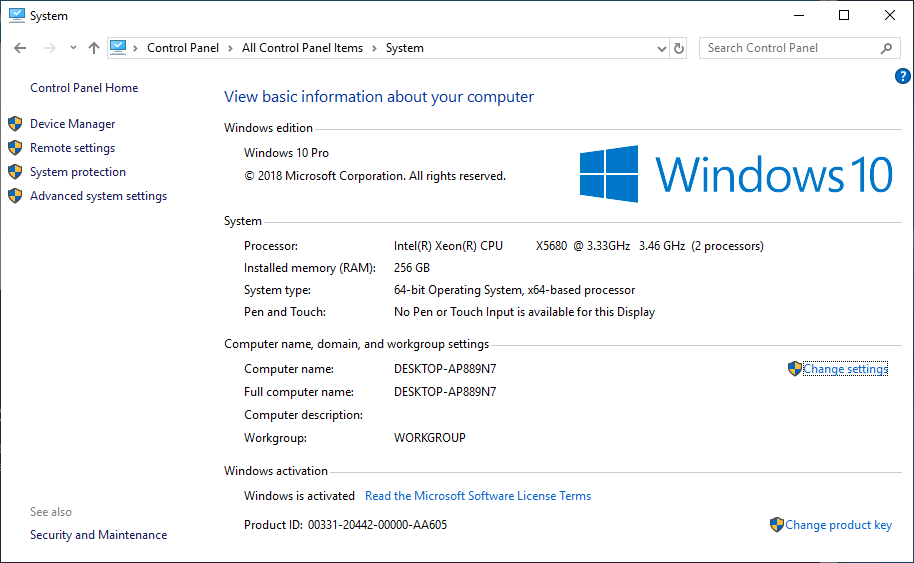The image size is (914, 563).
Task: Open All Control Panel Items breadcrumb
Action: click(302, 48)
